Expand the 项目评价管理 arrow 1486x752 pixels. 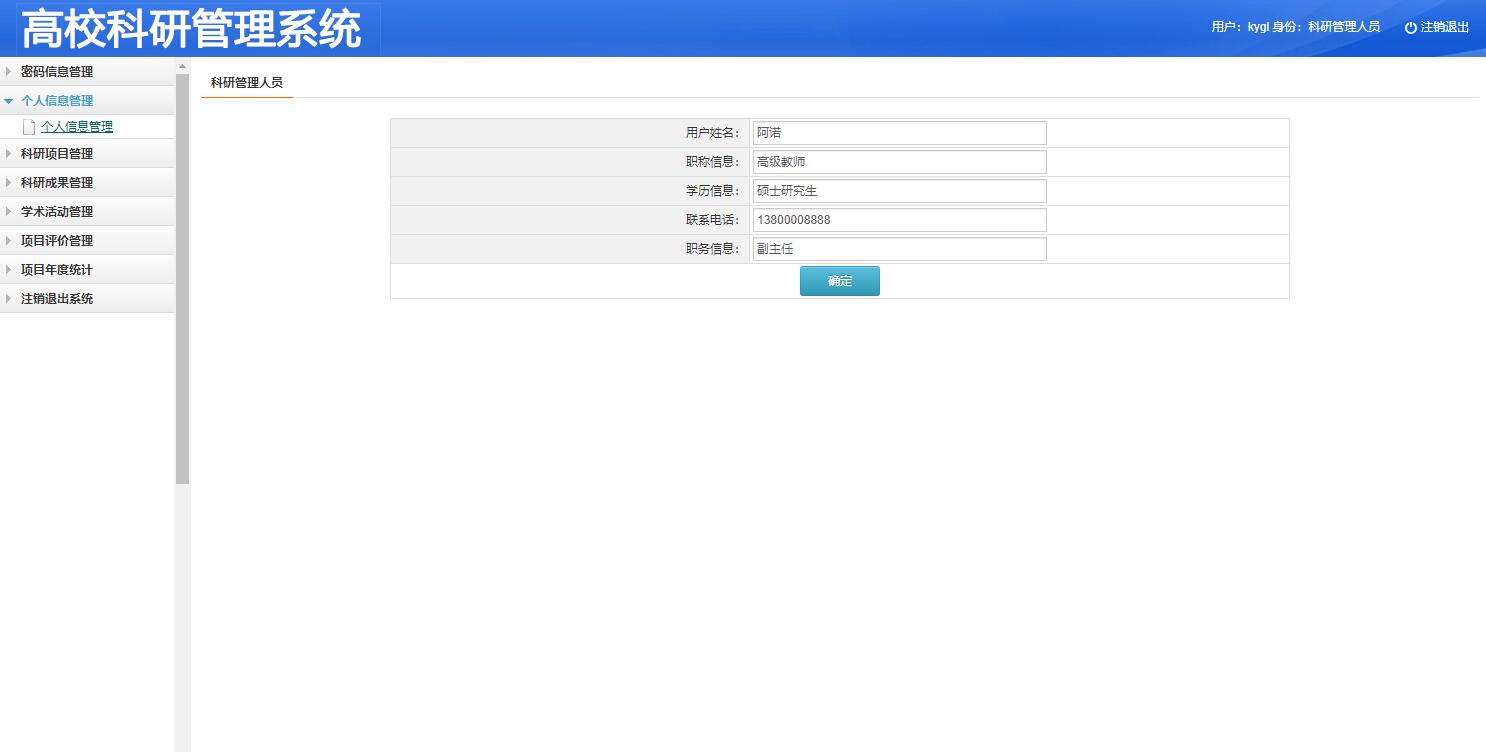click(8, 241)
